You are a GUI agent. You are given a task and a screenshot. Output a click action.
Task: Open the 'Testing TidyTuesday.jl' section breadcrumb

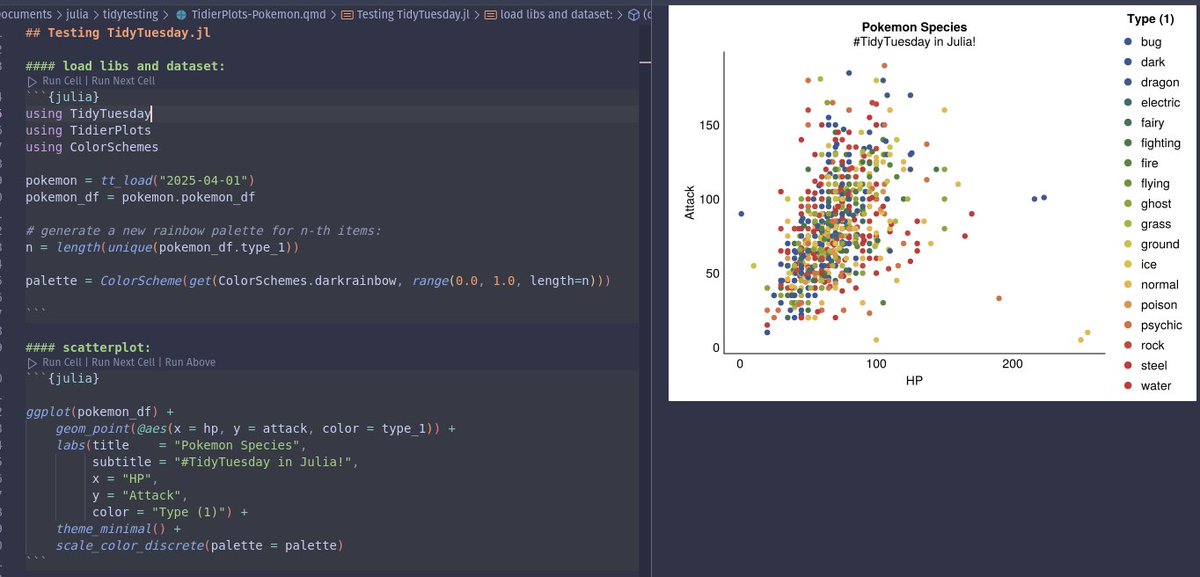[413, 15]
